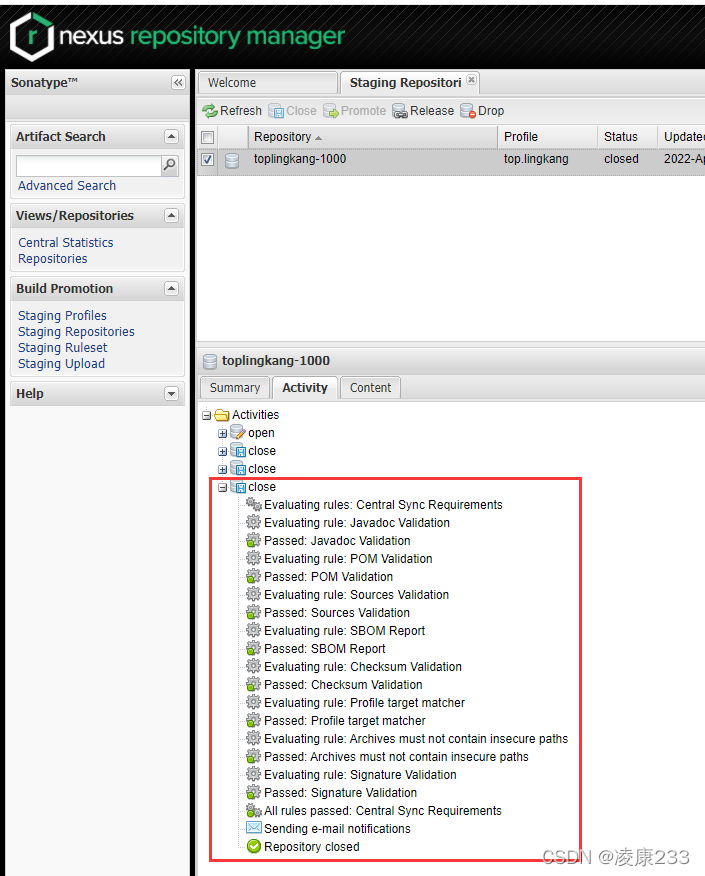Open the Repositories link

[53, 259]
